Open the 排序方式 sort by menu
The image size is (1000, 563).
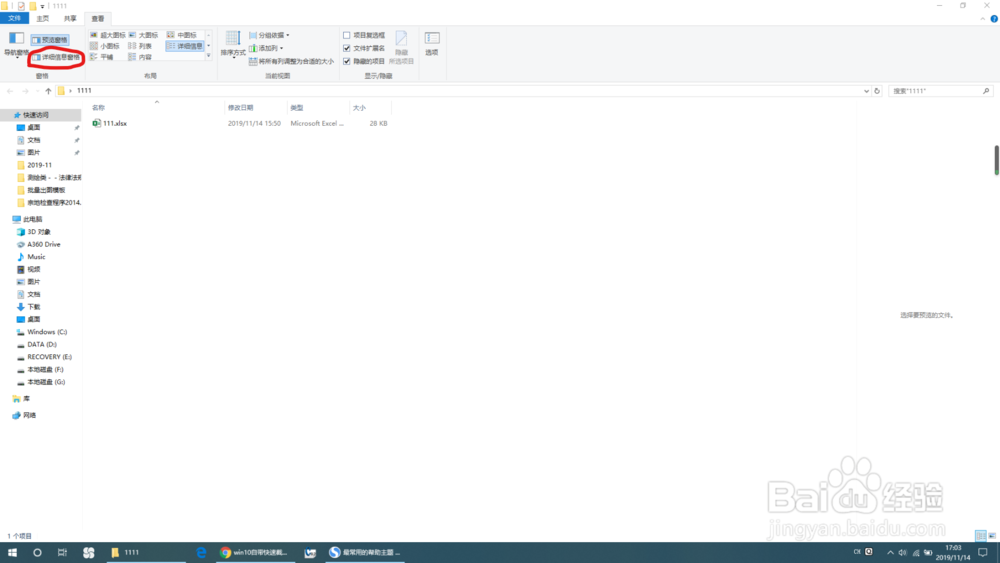tap(233, 44)
